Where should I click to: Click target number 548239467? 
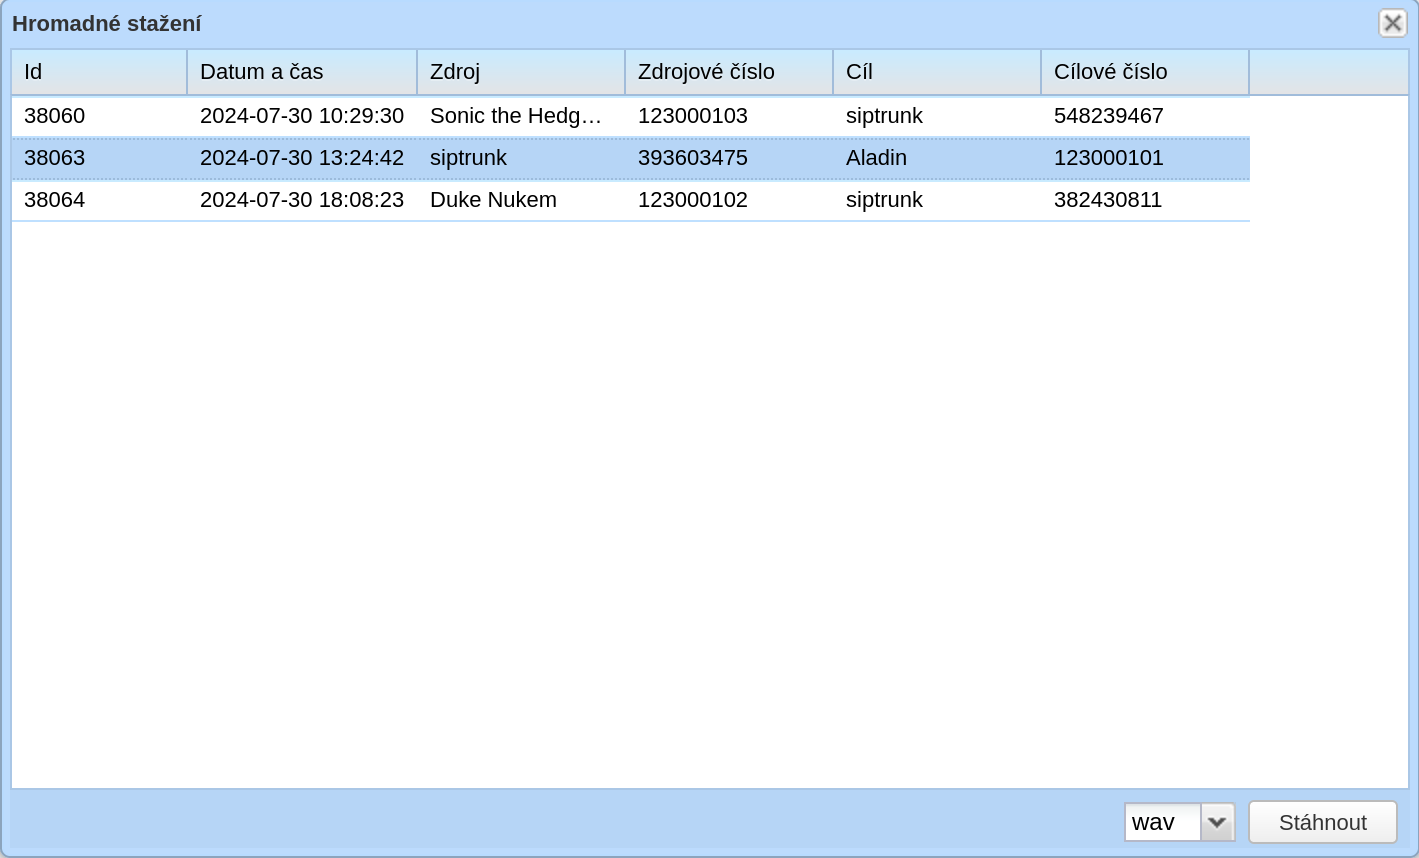click(x=1109, y=116)
